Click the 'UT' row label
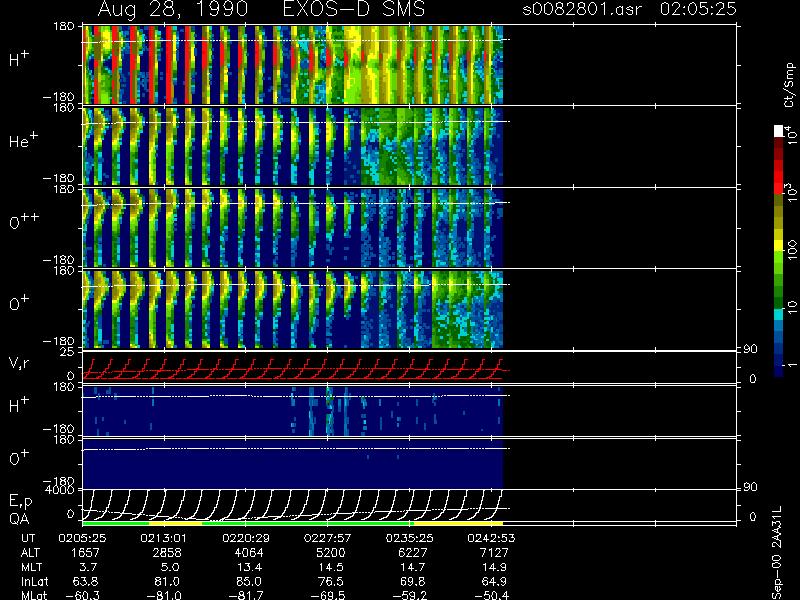Viewport: 800px width, 600px height. pyautogui.click(x=29, y=538)
